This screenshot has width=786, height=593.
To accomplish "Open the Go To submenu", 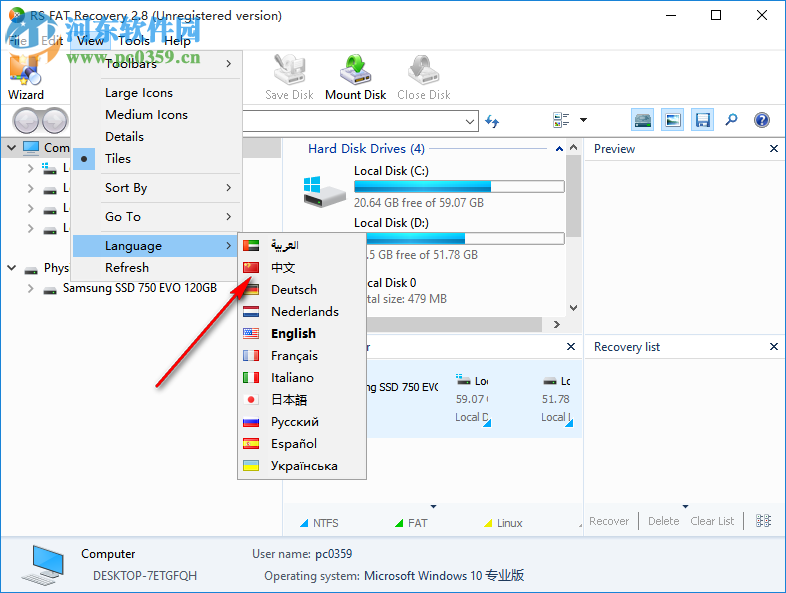I will point(157,217).
